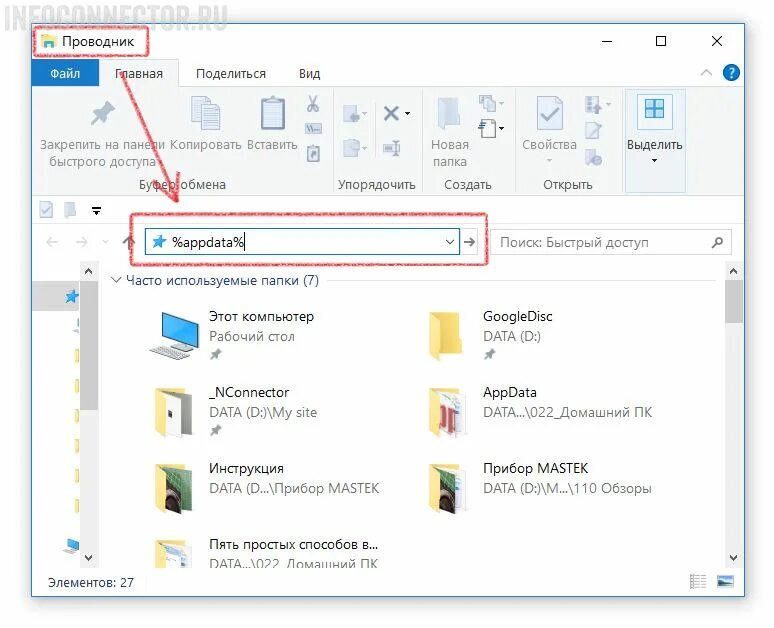Collapse the ribbon with the chevron
This screenshot has height=628, width=774.
pos(706,73)
